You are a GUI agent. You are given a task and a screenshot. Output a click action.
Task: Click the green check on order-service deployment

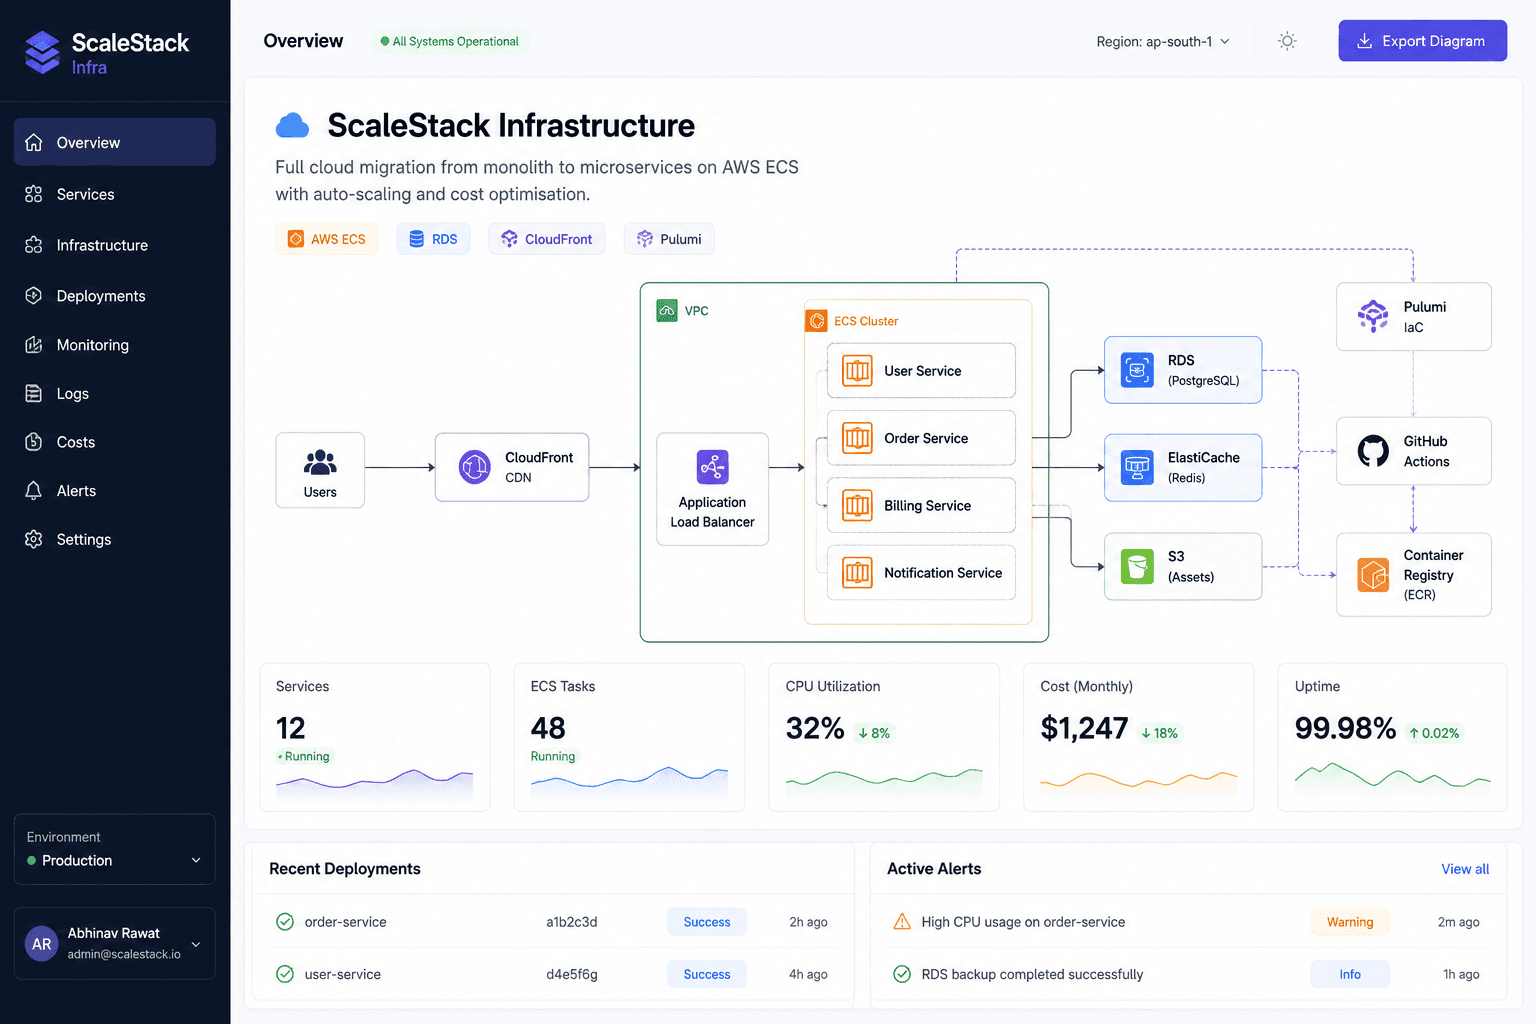pyautogui.click(x=285, y=922)
